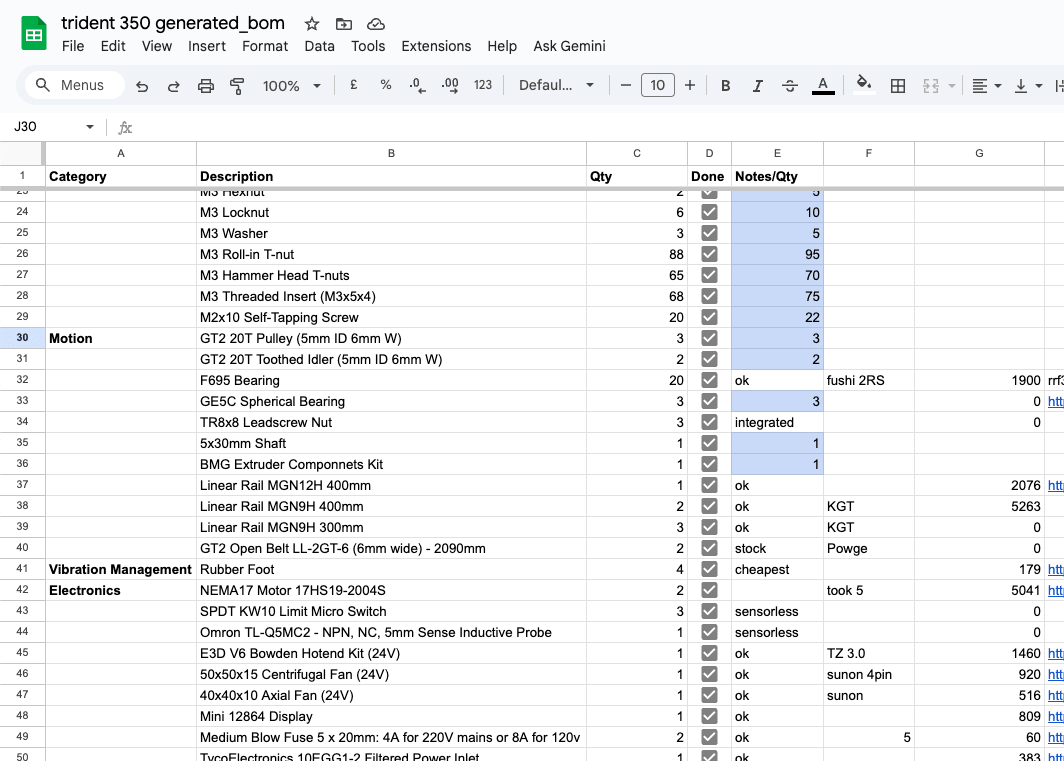
Task: Open the horizontal alignment dropdown
Action: click(x=986, y=85)
